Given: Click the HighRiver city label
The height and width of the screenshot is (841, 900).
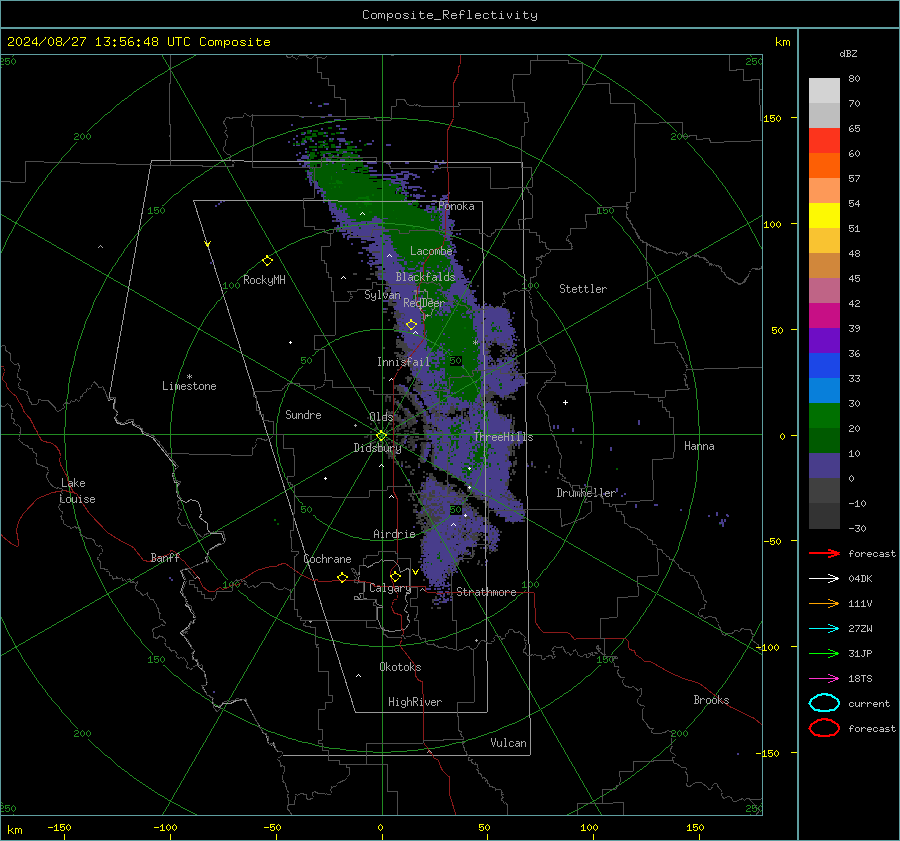Looking at the screenshot, I should 415,702.
